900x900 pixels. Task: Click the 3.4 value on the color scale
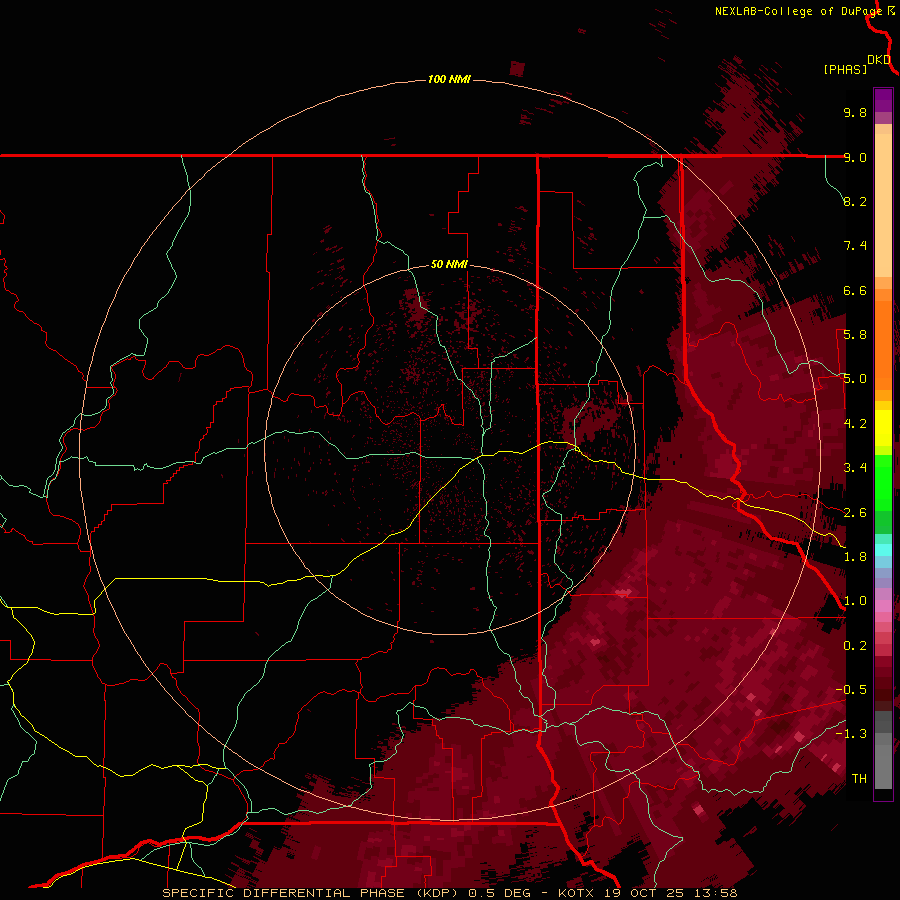point(855,468)
